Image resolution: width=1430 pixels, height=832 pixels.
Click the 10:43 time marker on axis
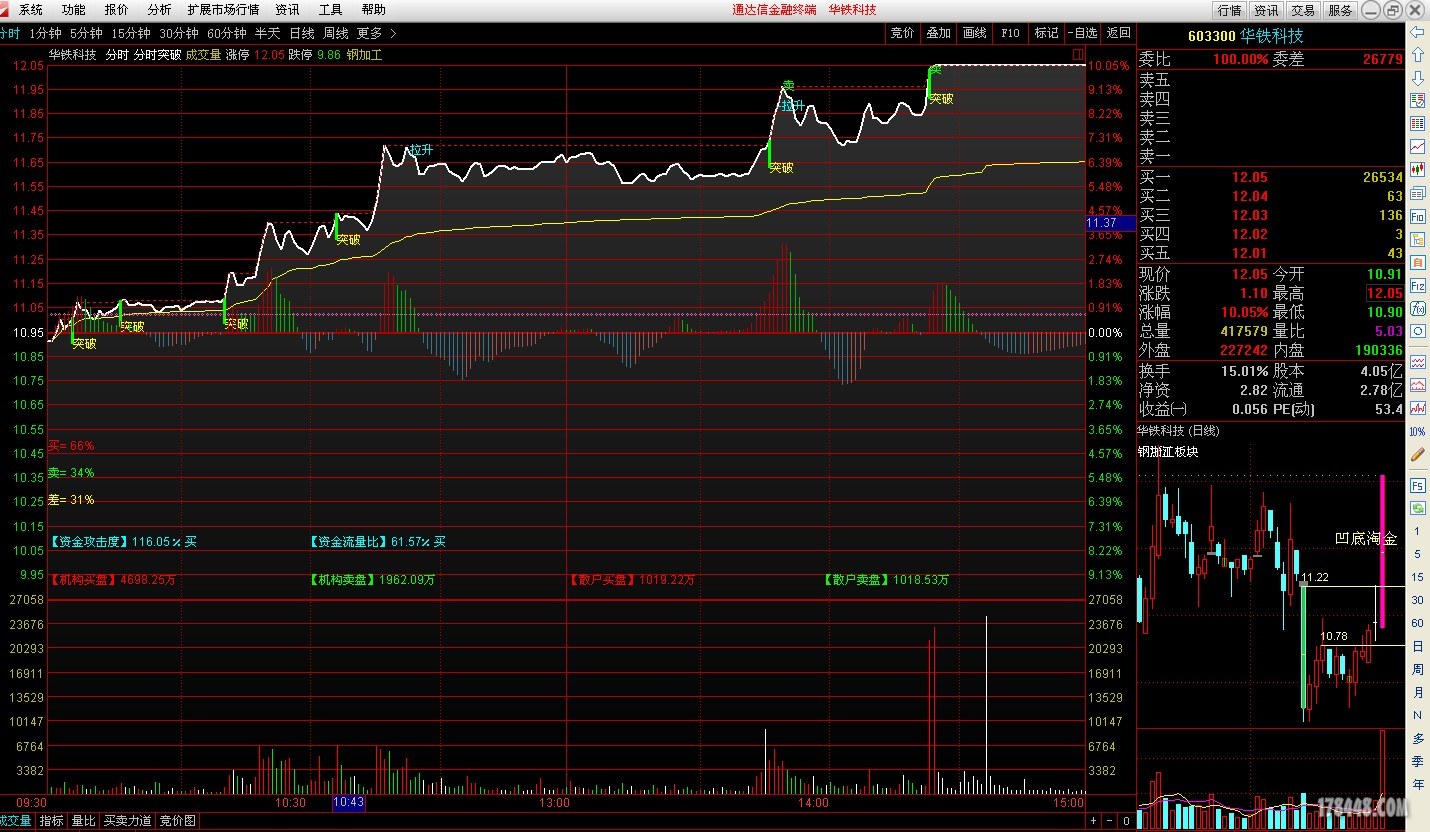tap(349, 802)
